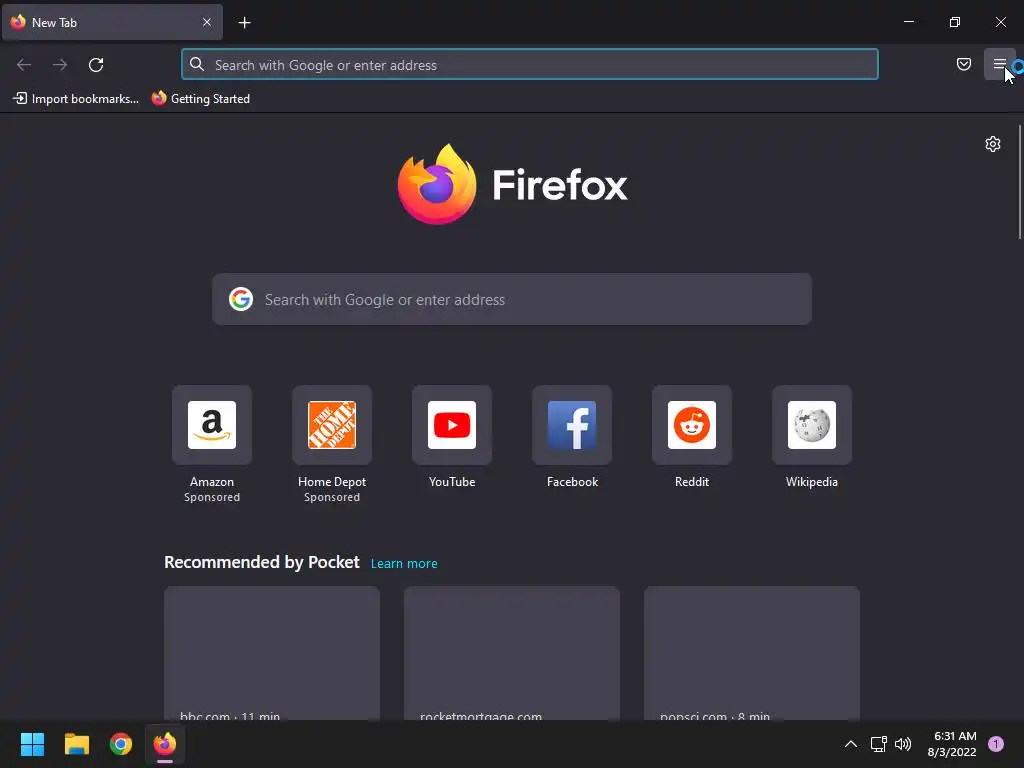
Task: Open the popsci.com Pocket story card
Action: click(752, 653)
